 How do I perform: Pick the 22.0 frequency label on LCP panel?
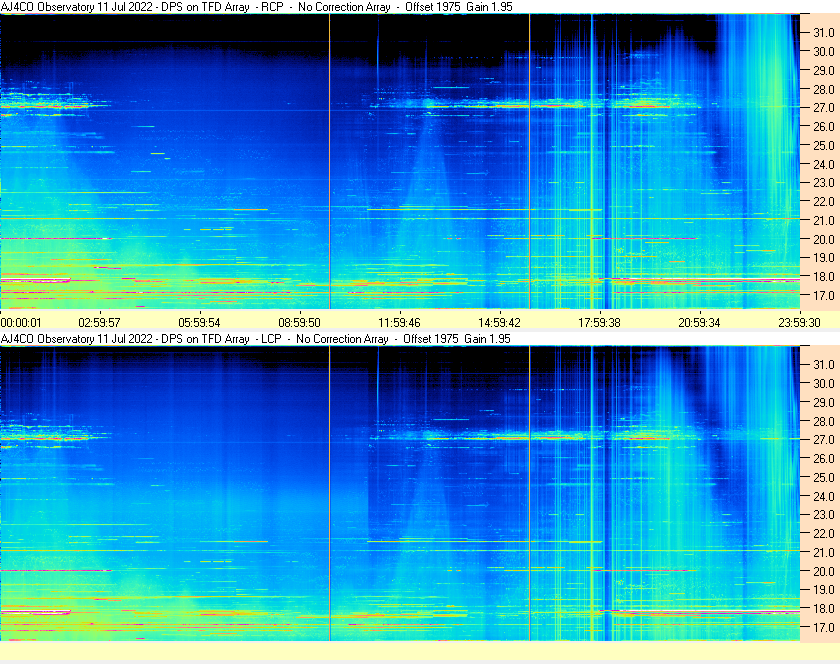click(824, 534)
